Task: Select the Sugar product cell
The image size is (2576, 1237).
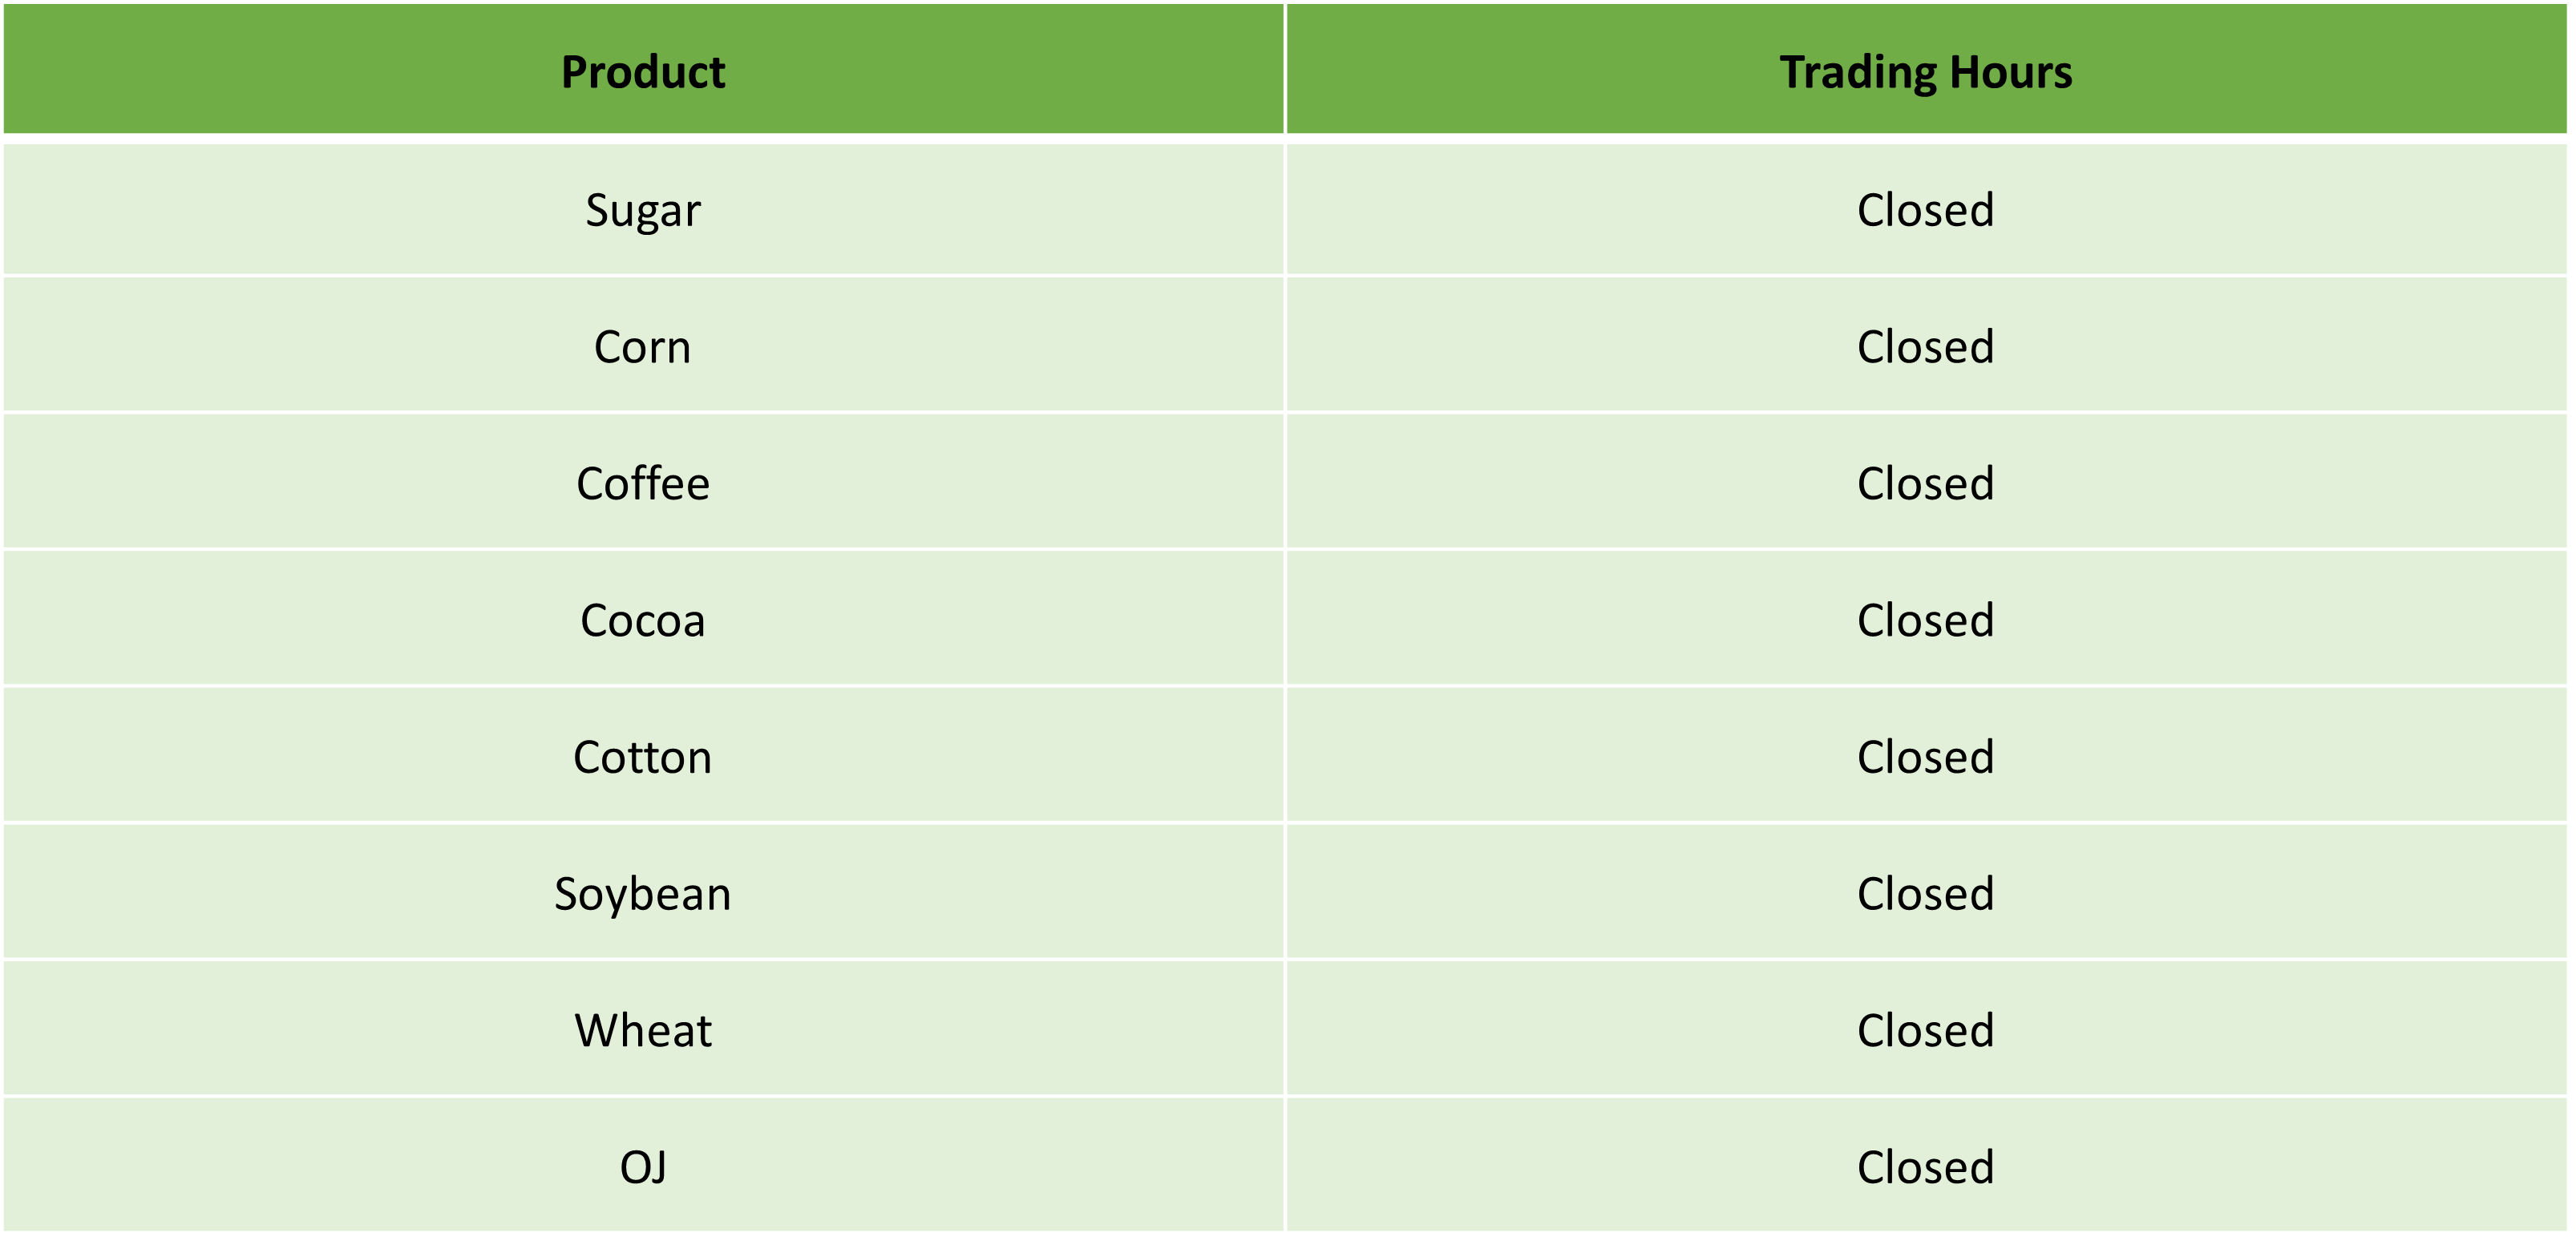Action: coord(643,210)
